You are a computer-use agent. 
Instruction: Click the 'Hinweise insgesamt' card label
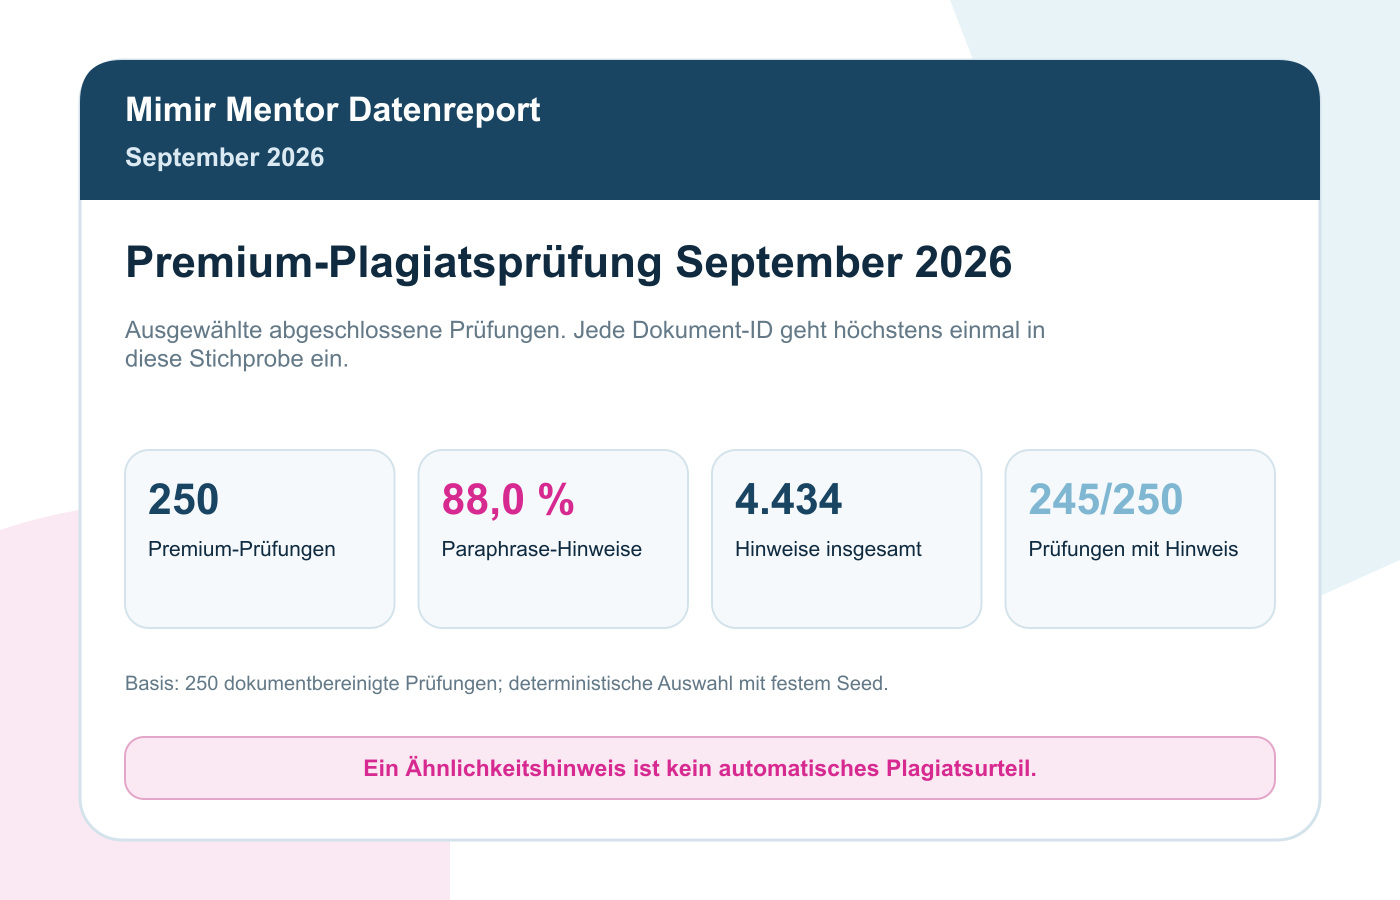point(828,549)
